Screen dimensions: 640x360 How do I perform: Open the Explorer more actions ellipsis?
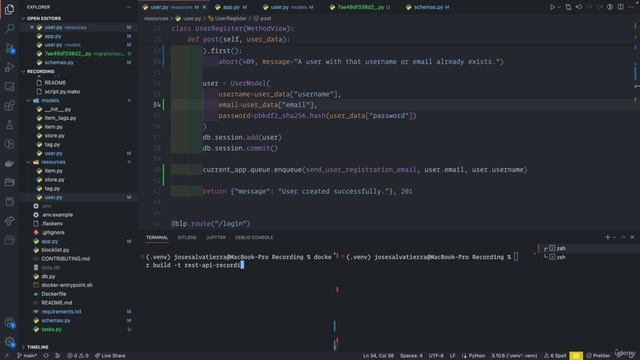point(129,7)
